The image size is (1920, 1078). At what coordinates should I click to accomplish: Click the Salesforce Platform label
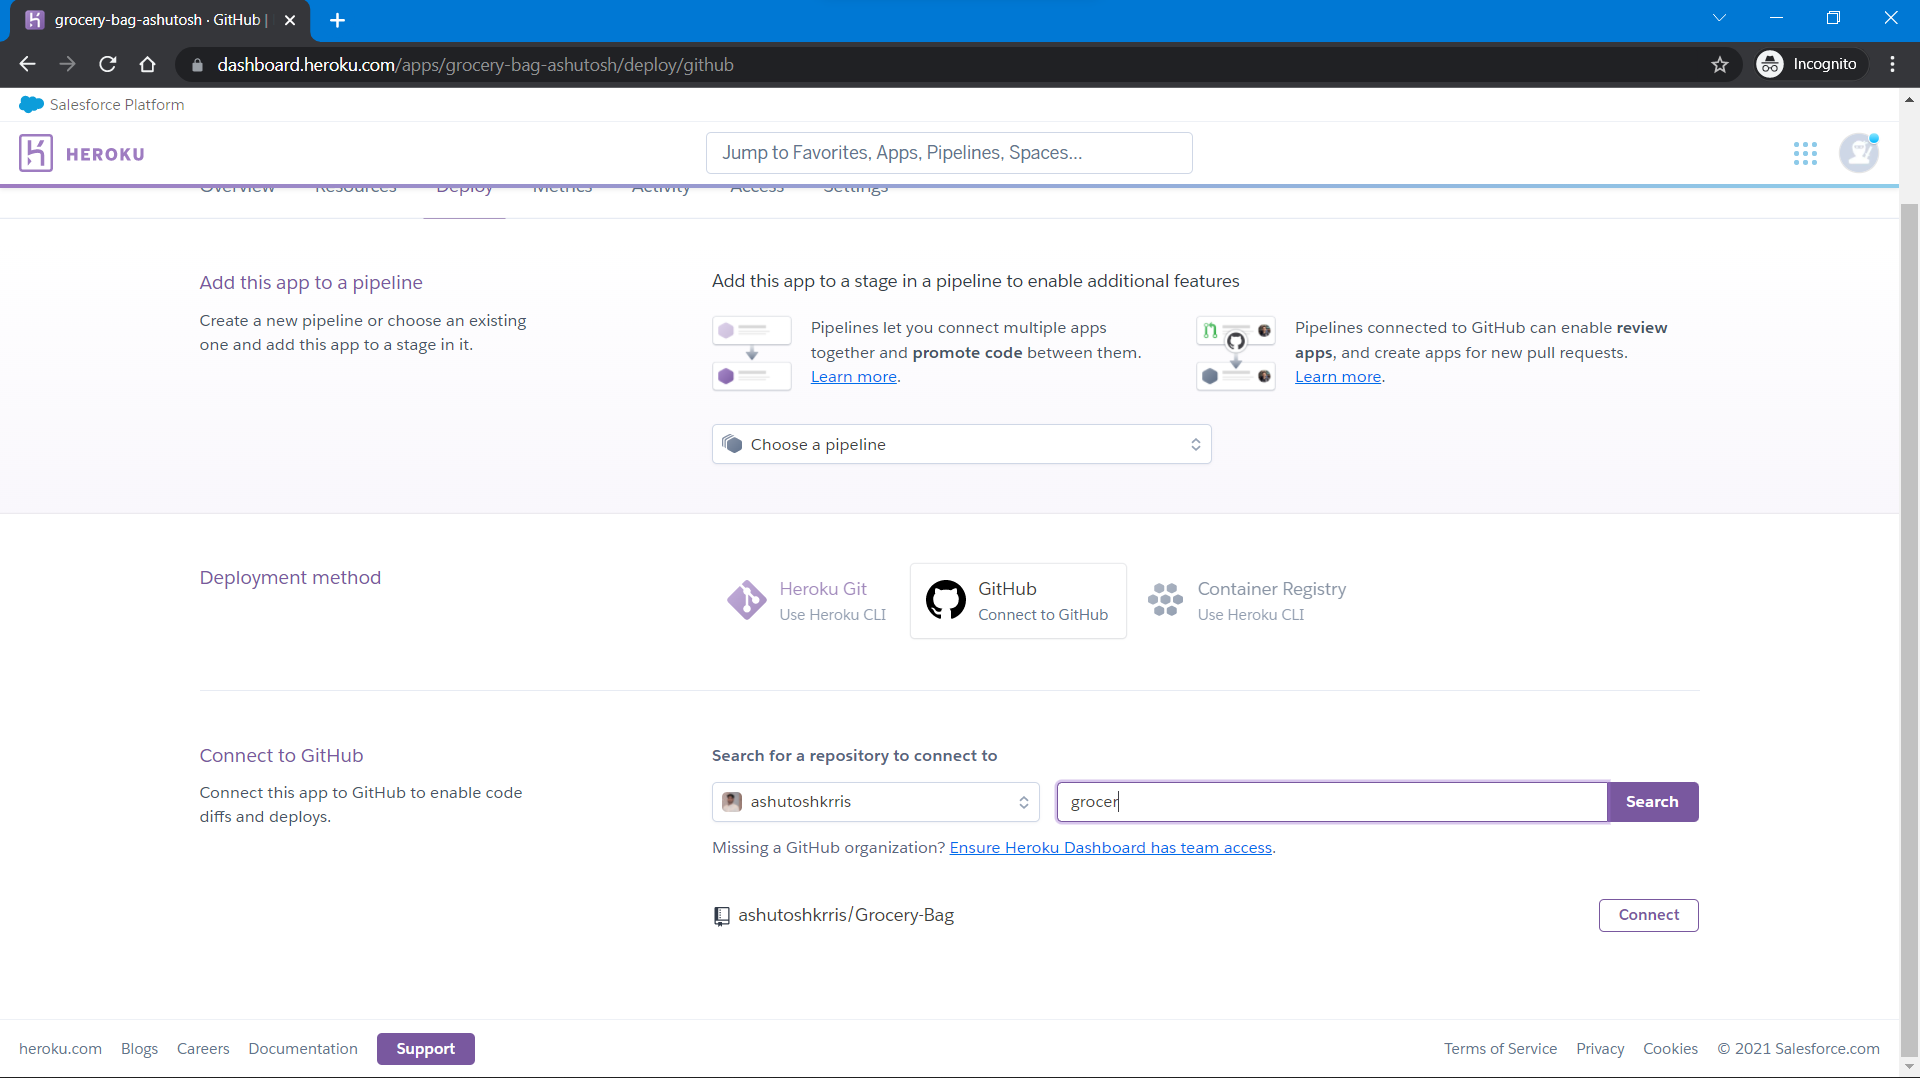(117, 105)
